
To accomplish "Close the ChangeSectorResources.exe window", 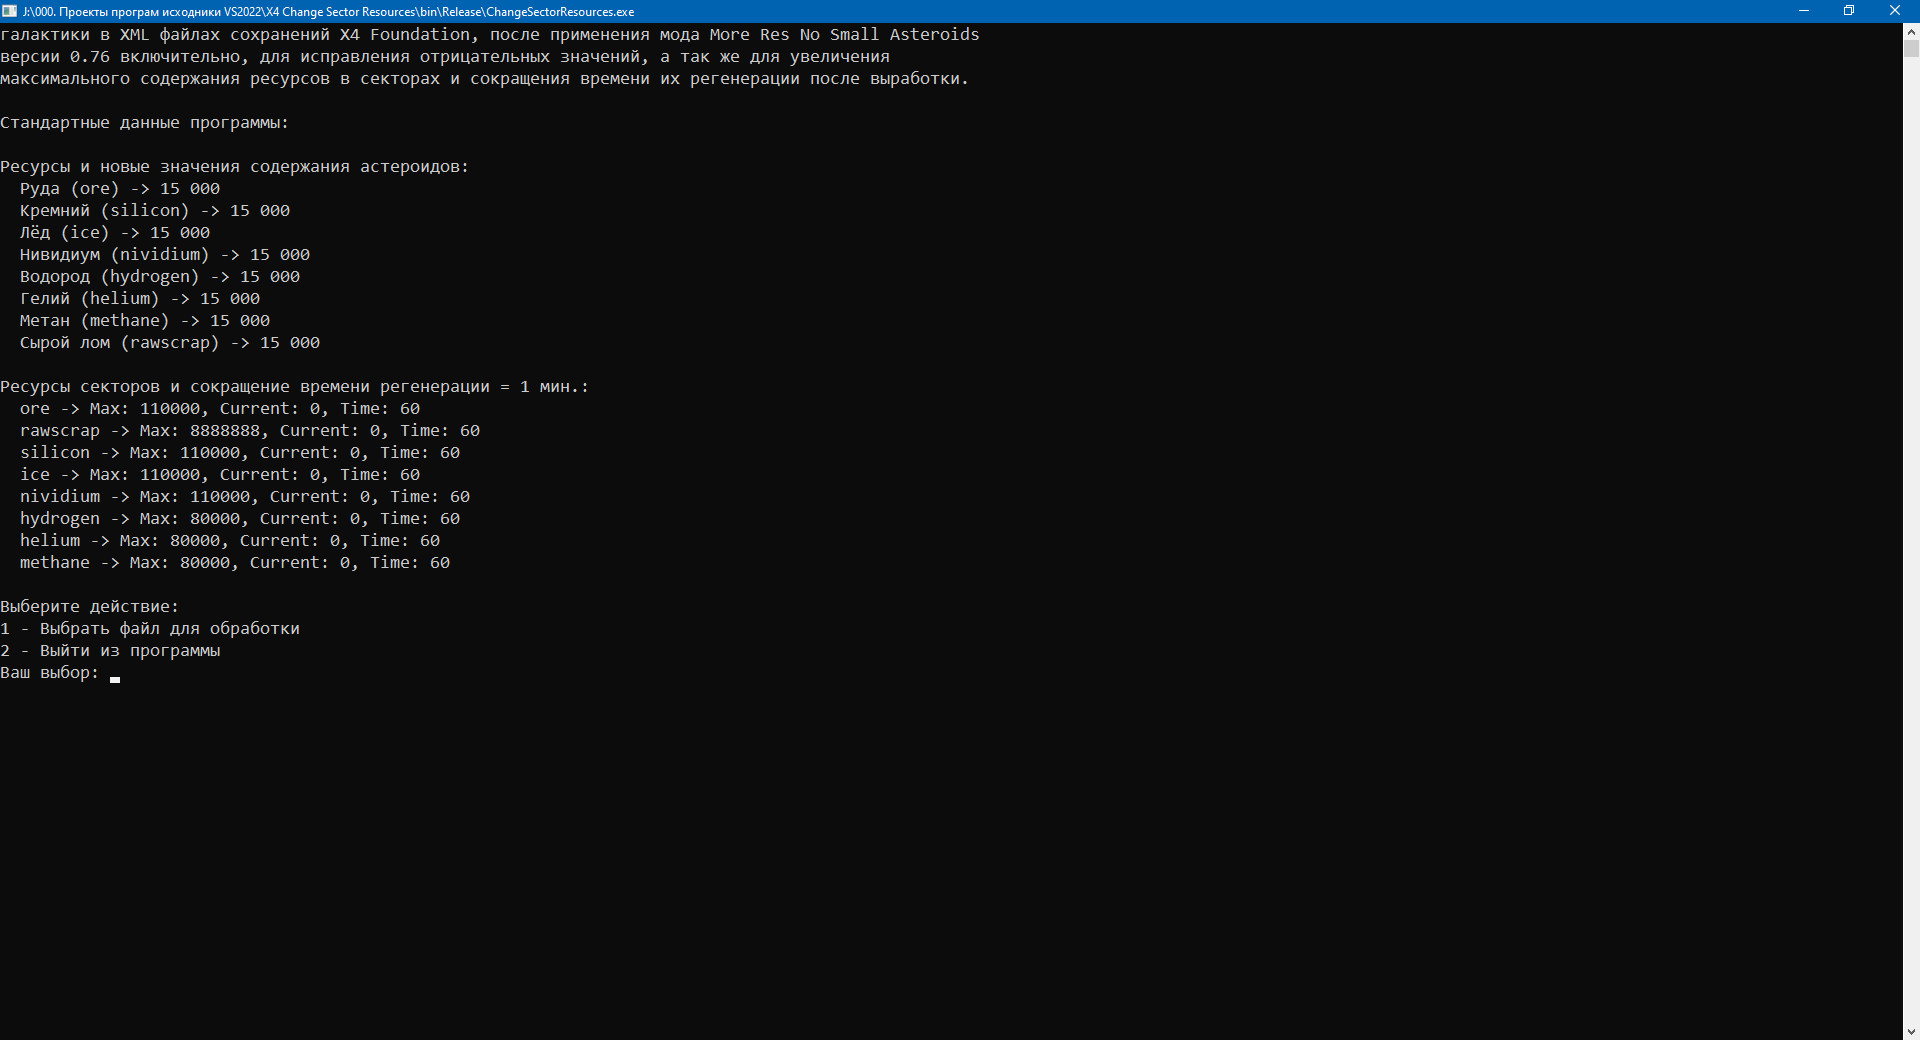I will [1894, 11].
